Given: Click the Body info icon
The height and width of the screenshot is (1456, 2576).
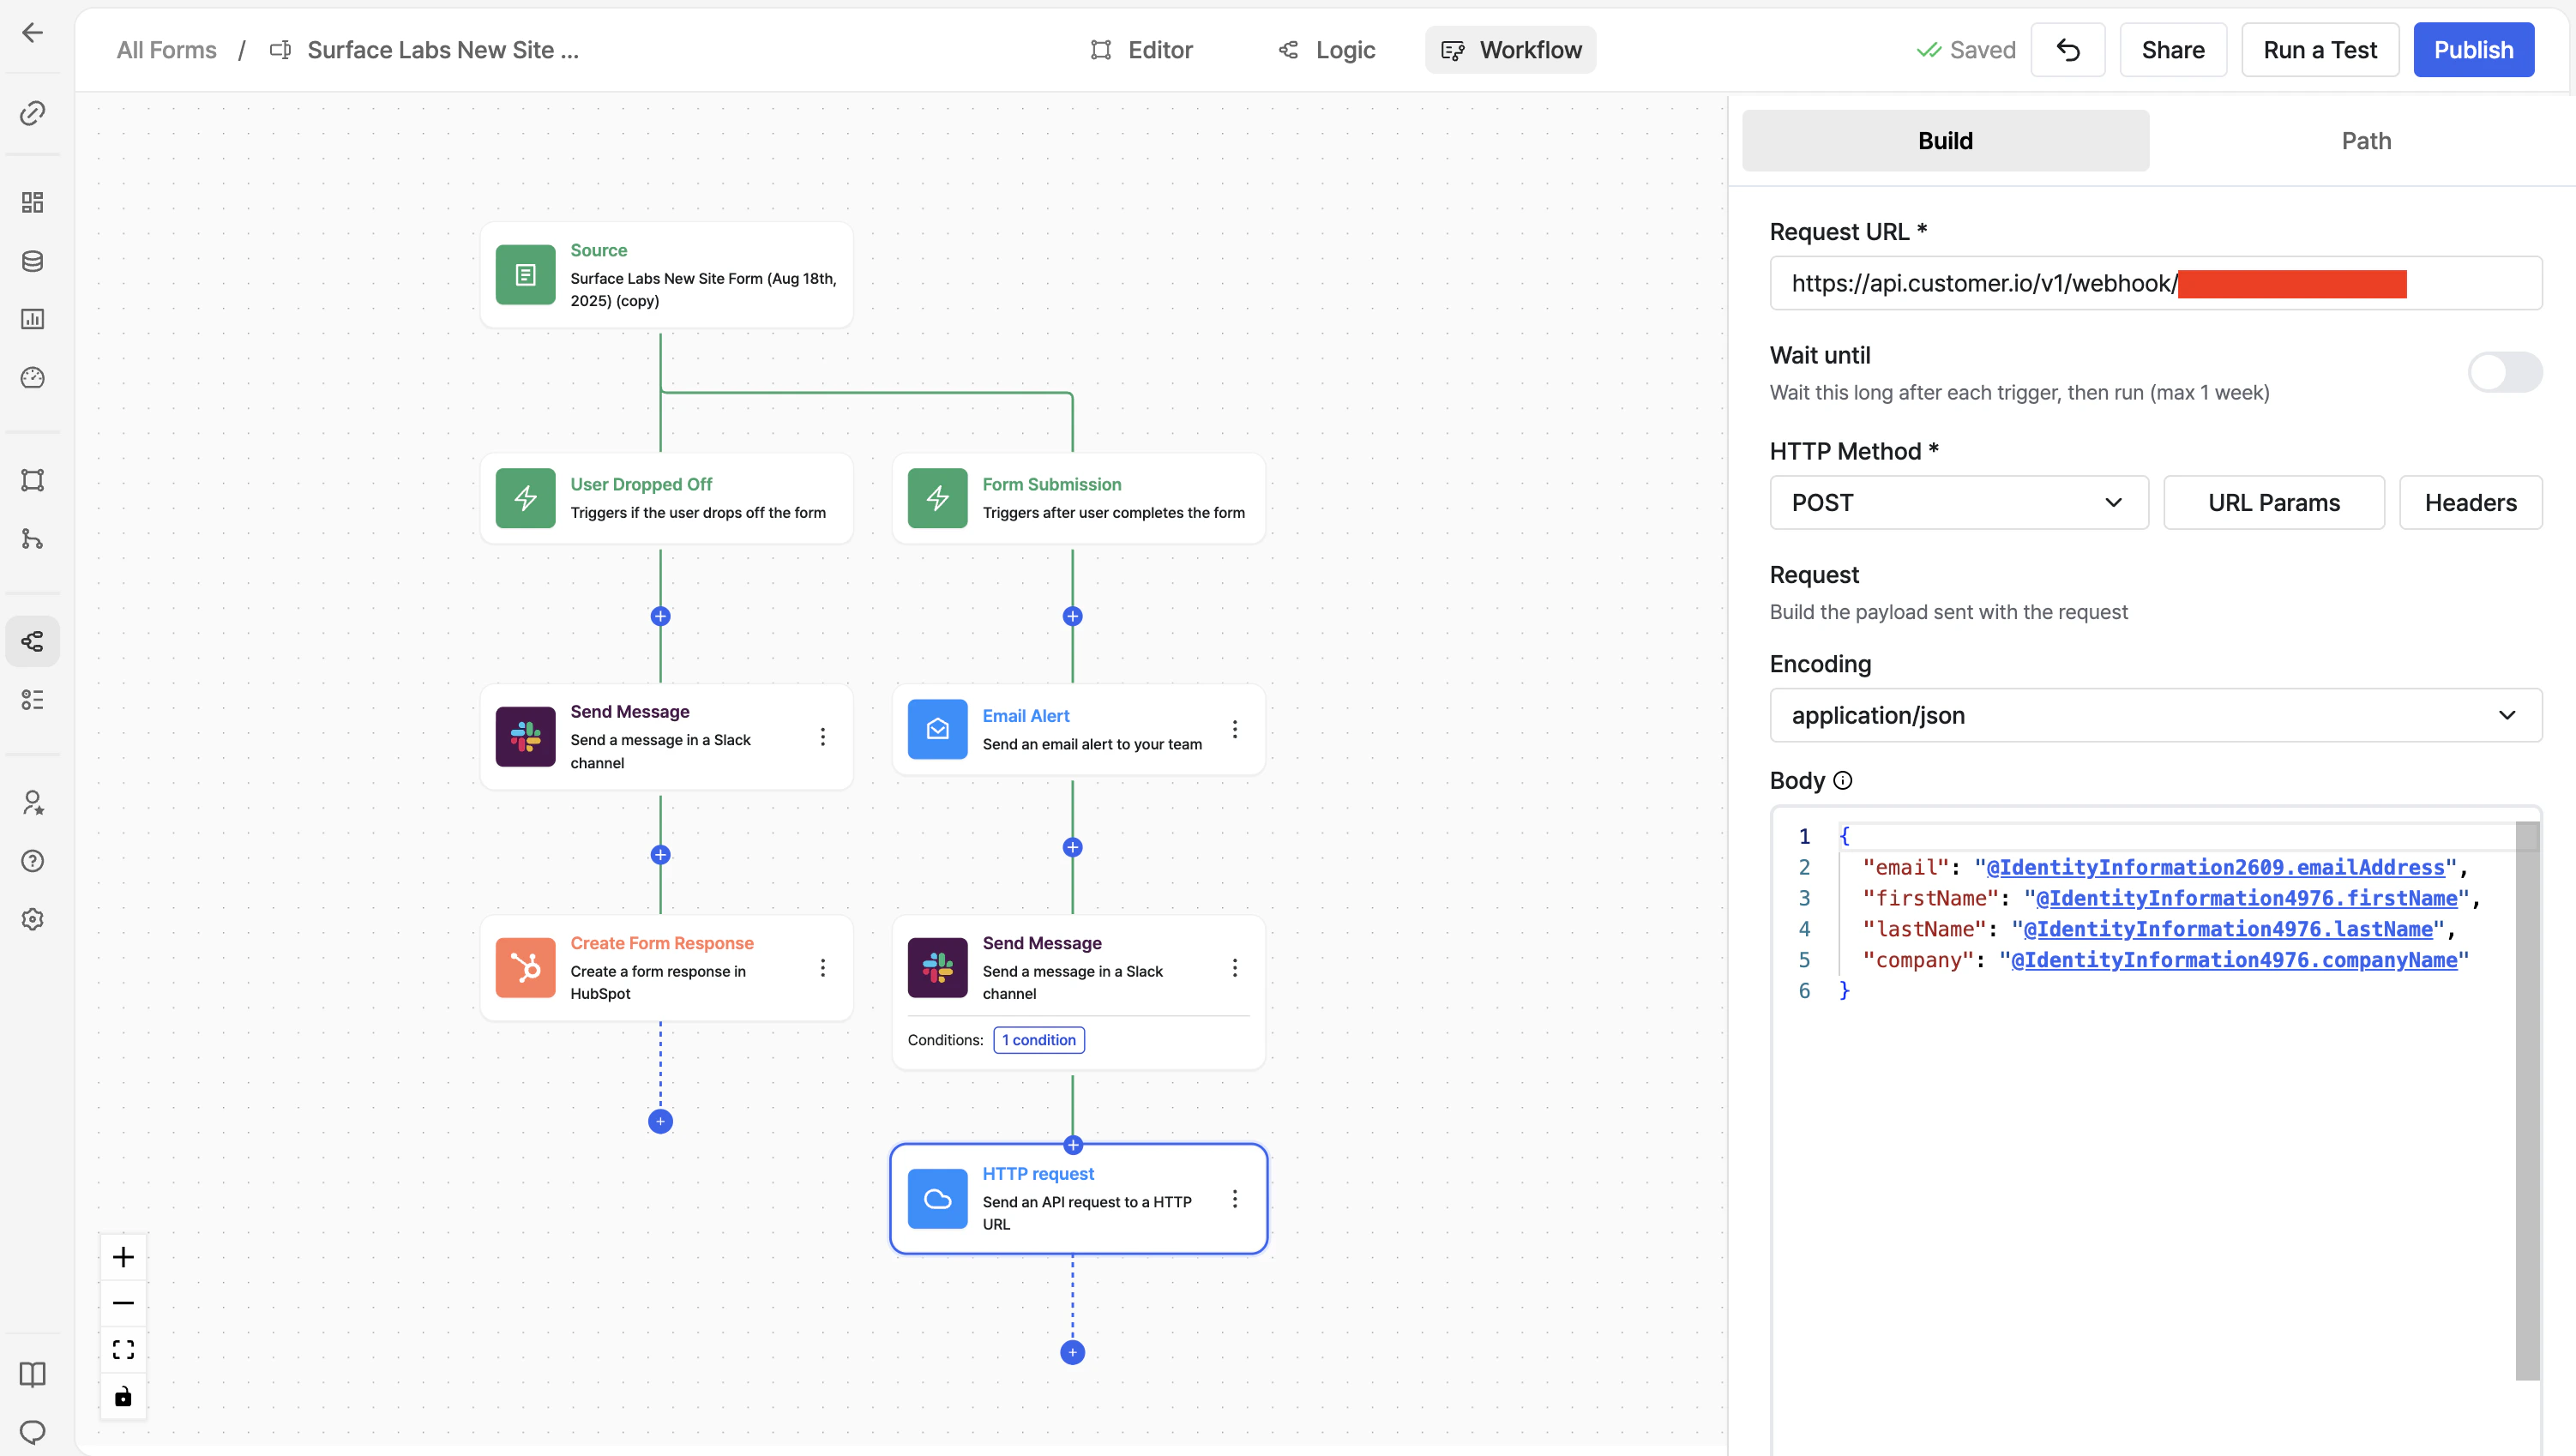Looking at the screenshot, I should 1843,781.
